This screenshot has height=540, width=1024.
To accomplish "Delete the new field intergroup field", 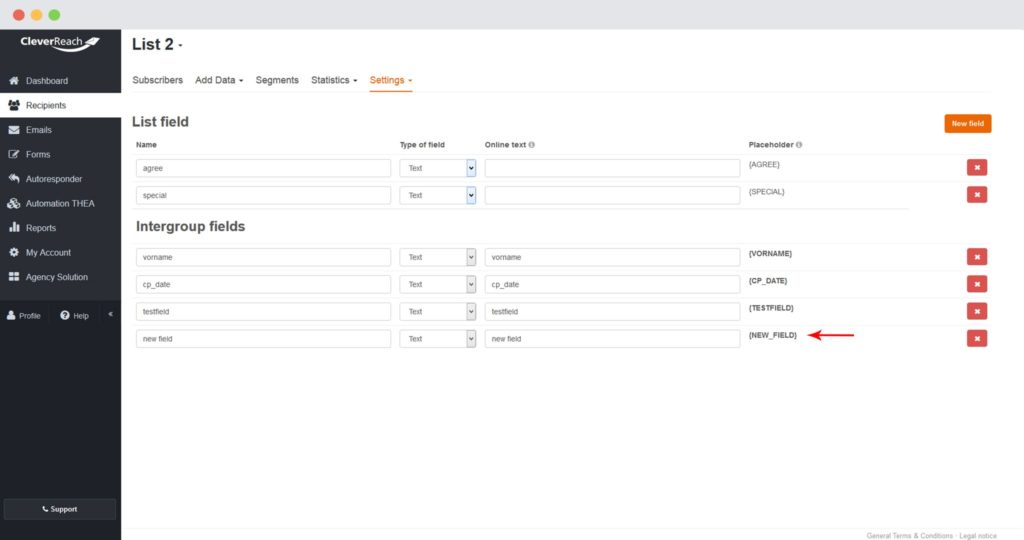I will pyautogui.click(x=977, y=338).
